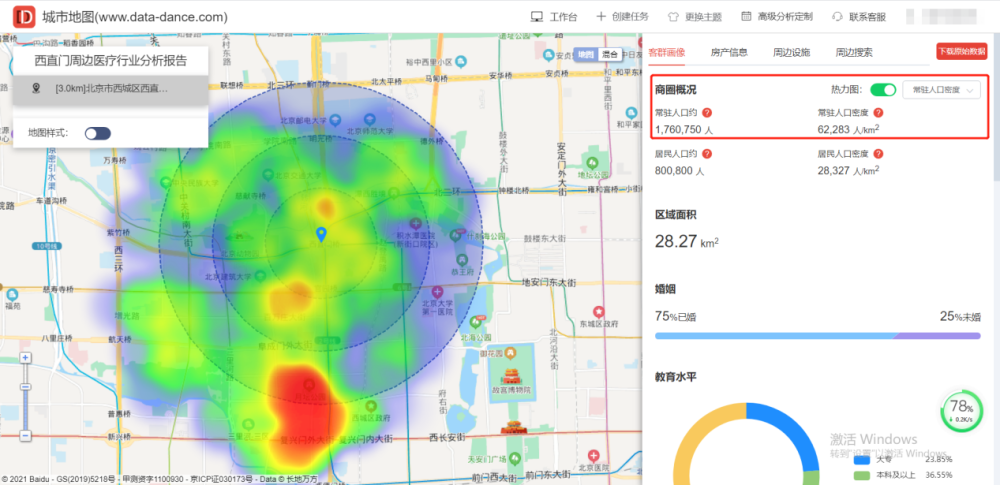Click the 北京大学第一医院 hospital icon
This screenshot has height=485, width=1000.
coord(437,292)
